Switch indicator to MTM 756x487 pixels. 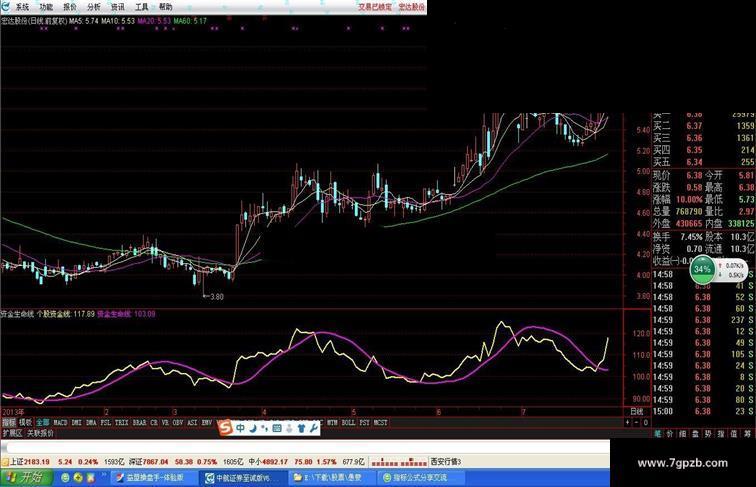[332, 422]
